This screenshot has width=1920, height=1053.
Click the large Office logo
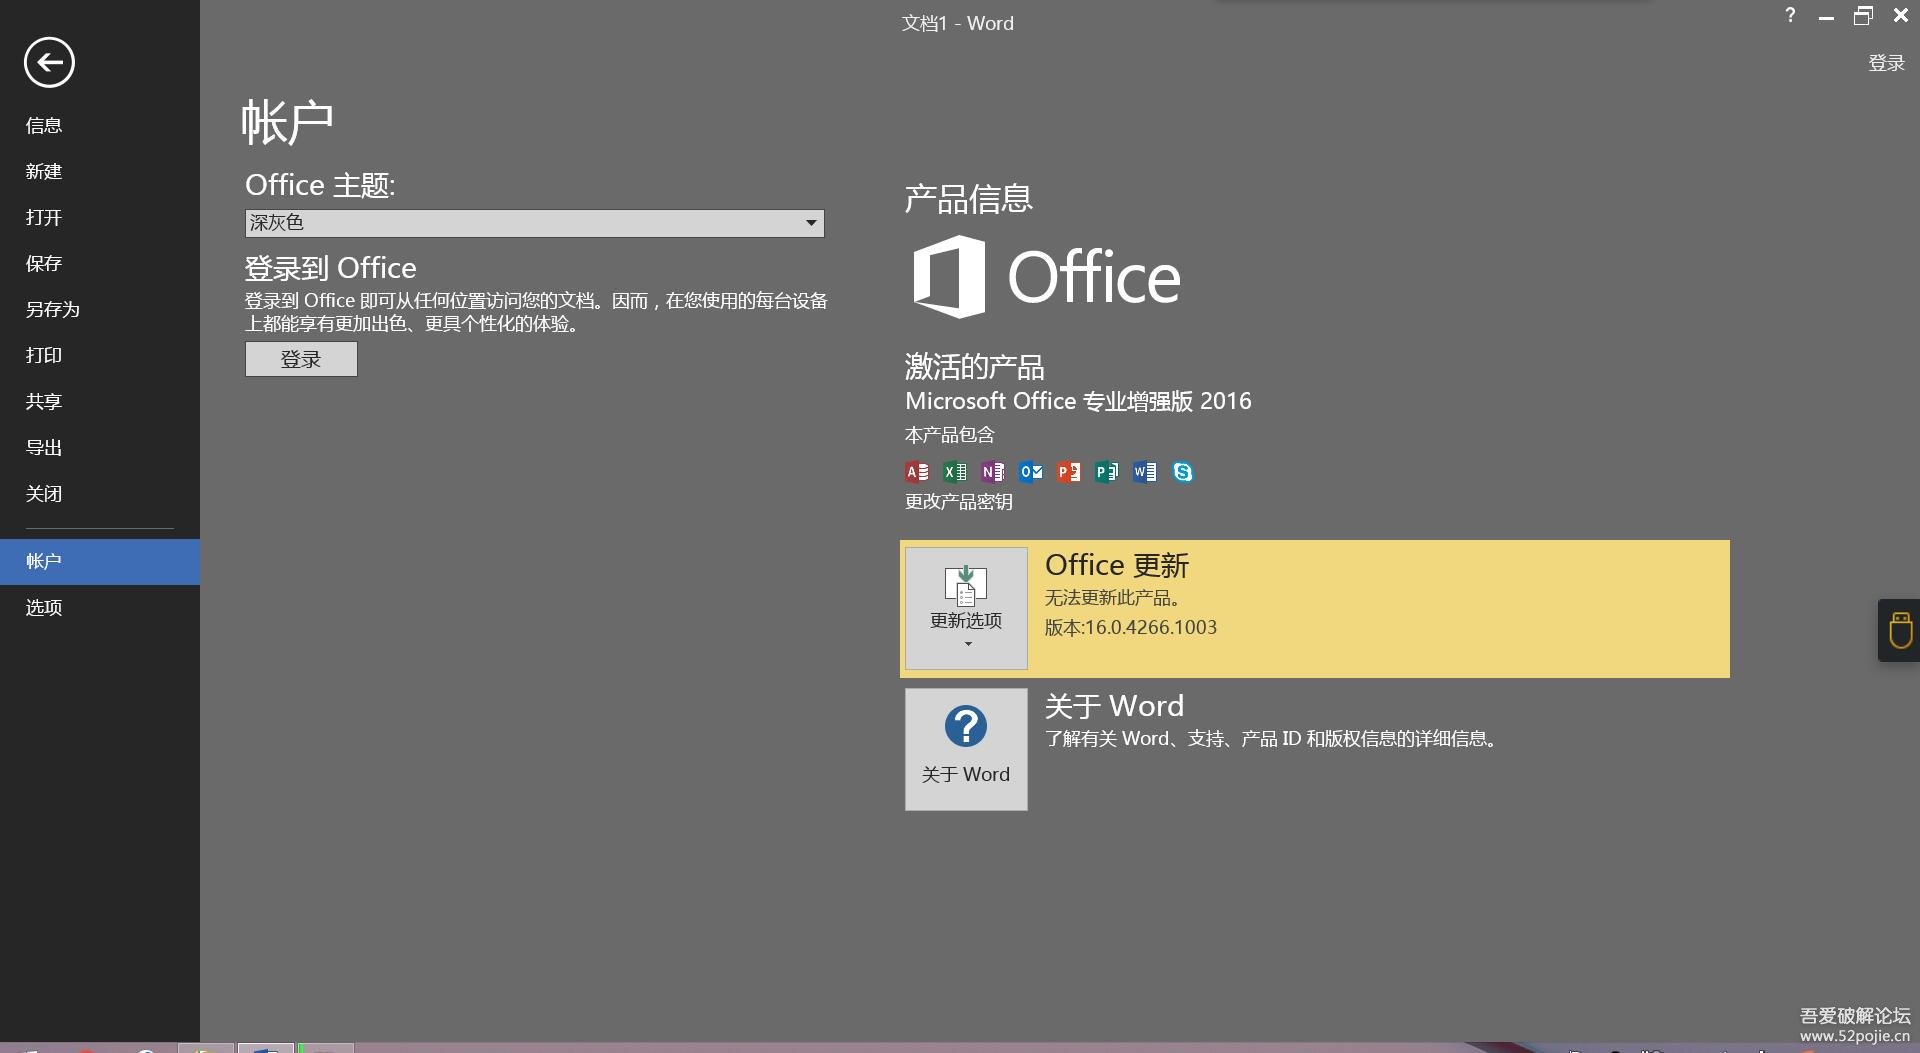click(x=1047, y=277)
